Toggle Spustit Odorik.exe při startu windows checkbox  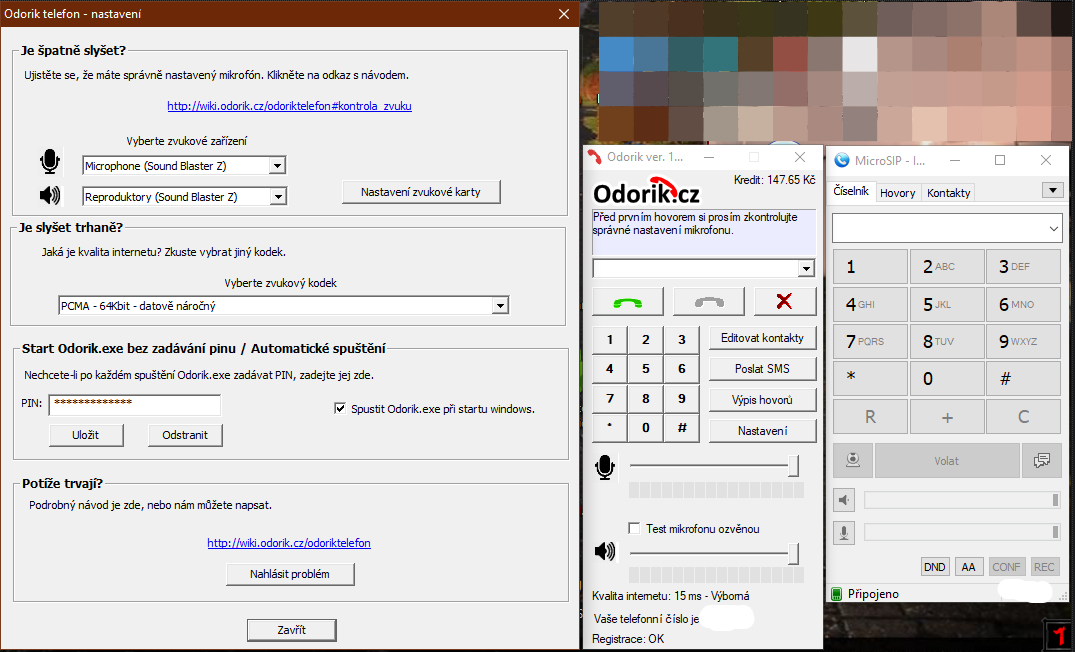tap(340, 409)
